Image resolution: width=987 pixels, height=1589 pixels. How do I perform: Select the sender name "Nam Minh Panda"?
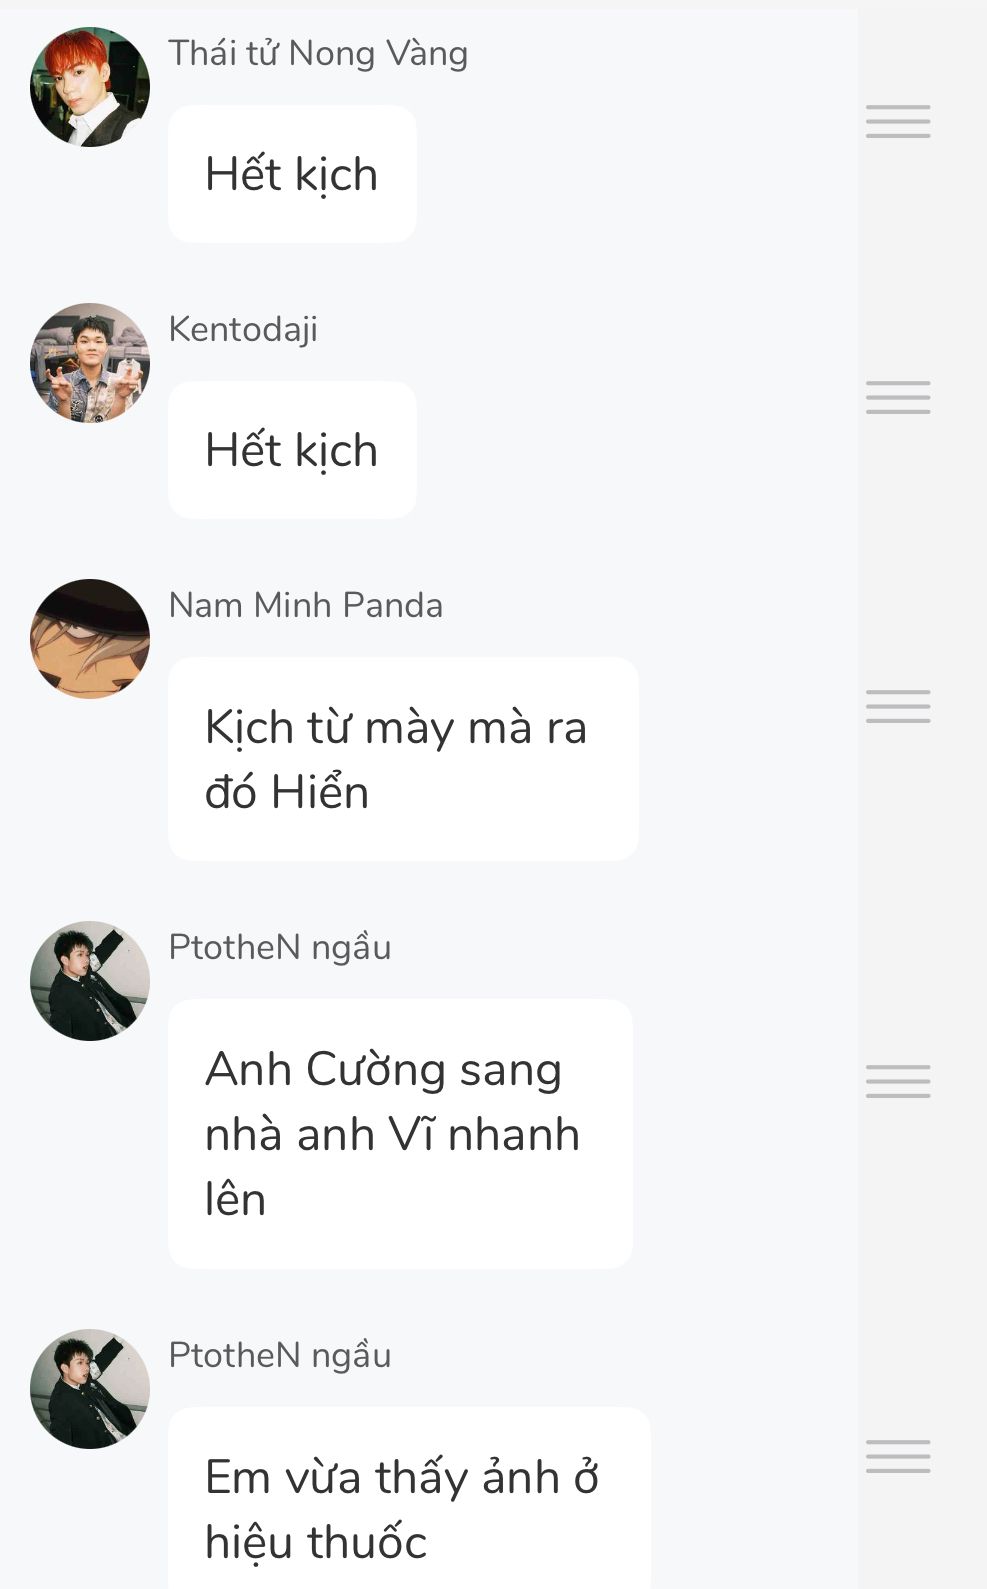[x=305, y=605]
